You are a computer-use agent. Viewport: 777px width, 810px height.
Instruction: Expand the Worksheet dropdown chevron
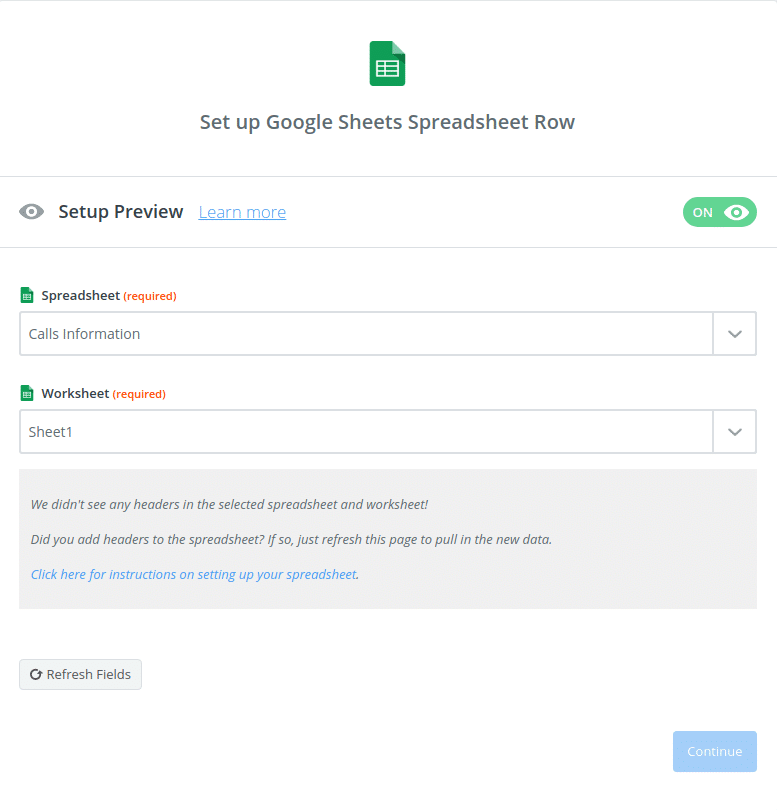[x=735, y=431]
